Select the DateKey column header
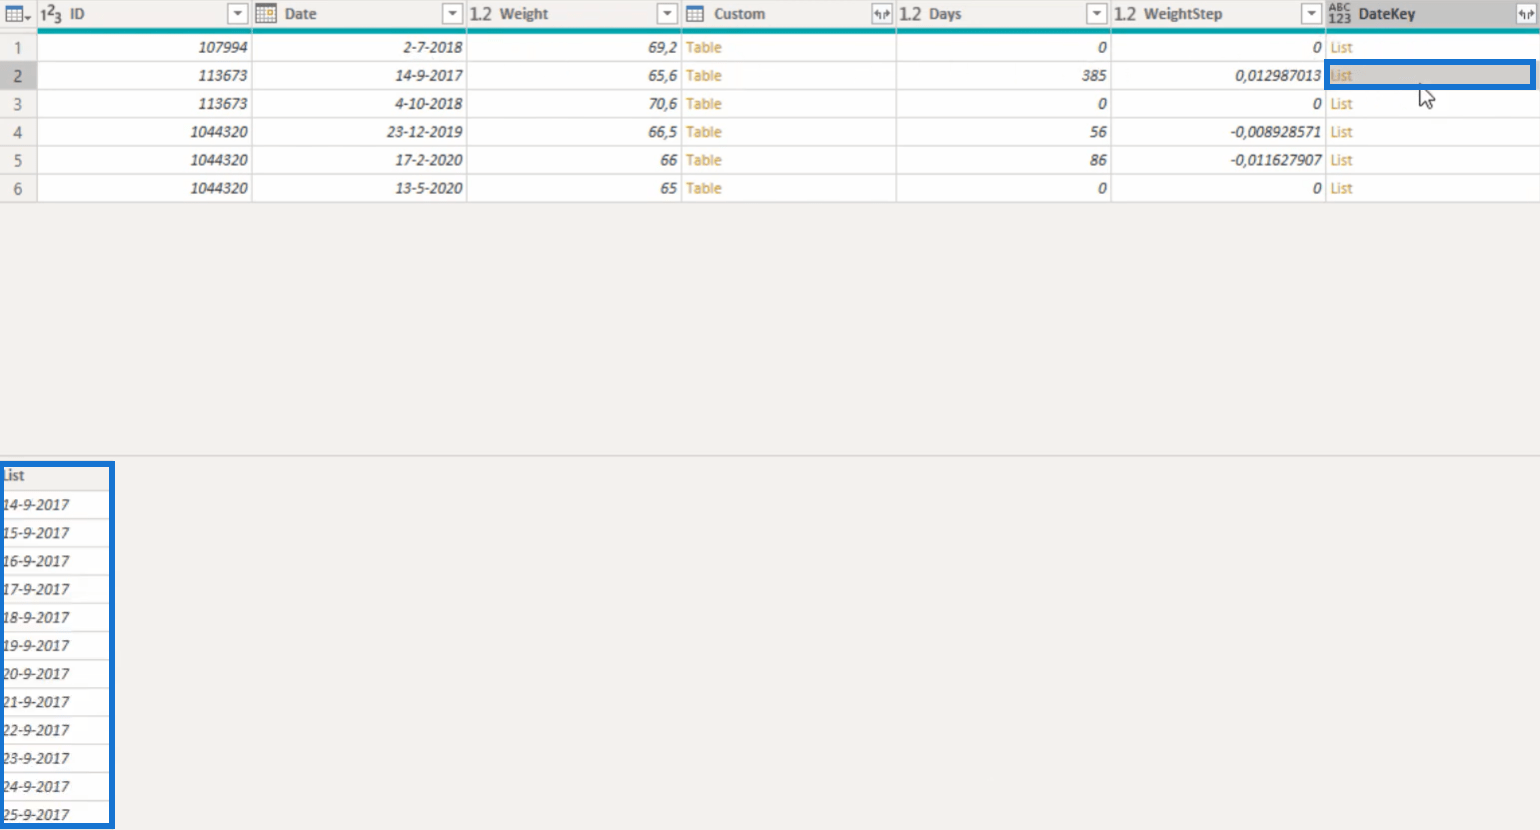 [x=1432, y=14]
